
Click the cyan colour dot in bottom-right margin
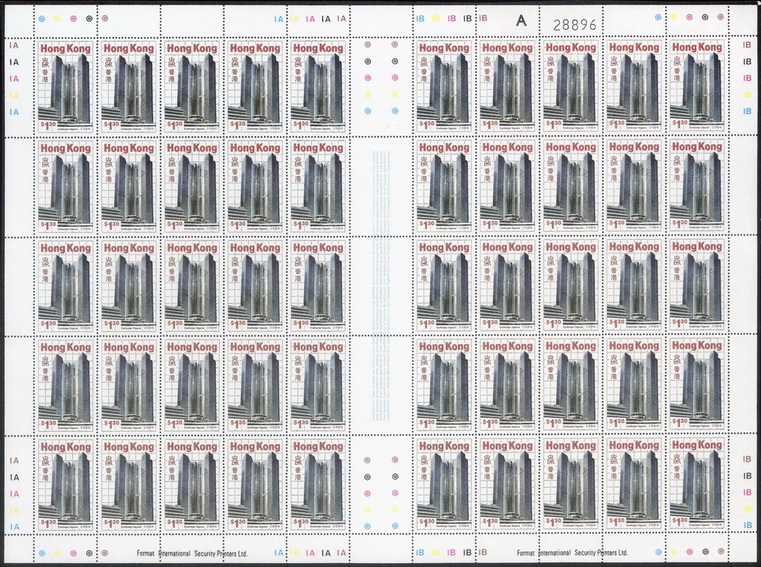[658, 552]
